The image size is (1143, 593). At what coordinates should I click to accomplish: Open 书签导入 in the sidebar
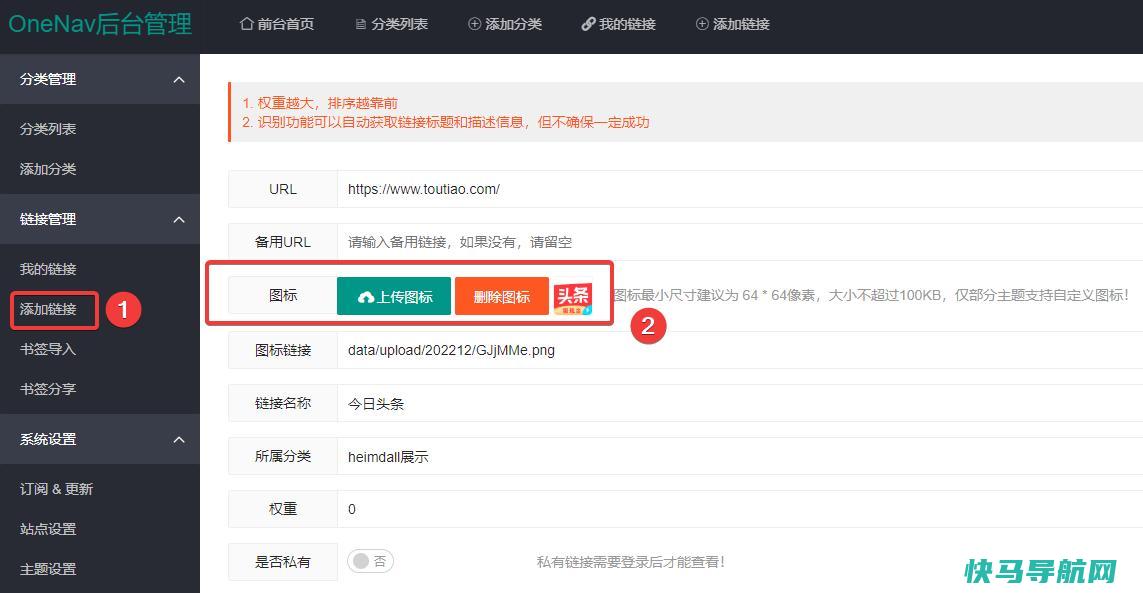tap(48, 349)
